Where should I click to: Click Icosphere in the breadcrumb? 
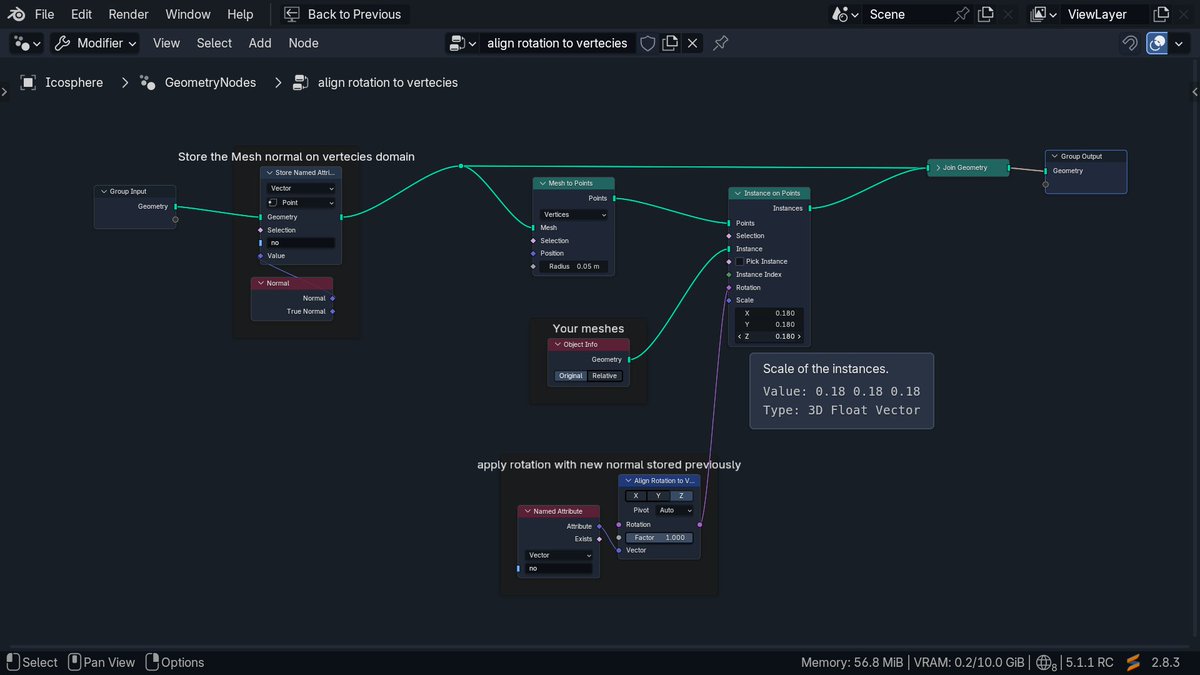click(x=74, y=83)
